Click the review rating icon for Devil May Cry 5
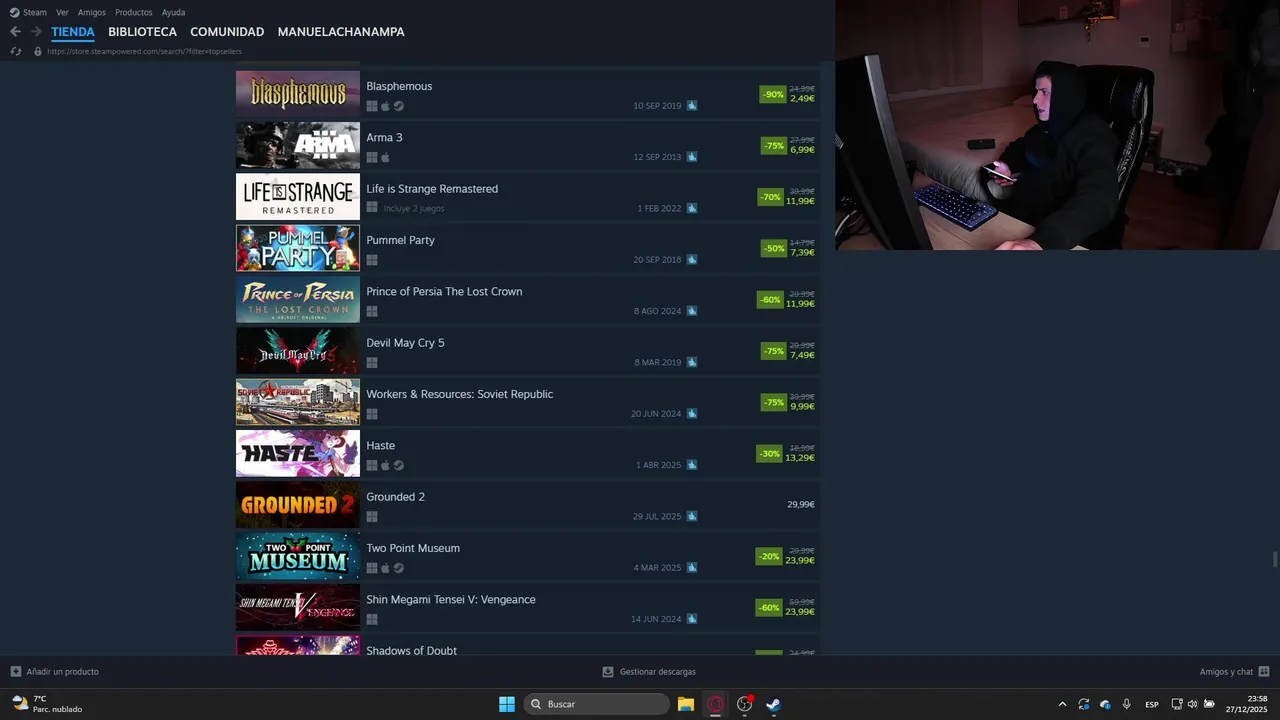 (692, 362)
